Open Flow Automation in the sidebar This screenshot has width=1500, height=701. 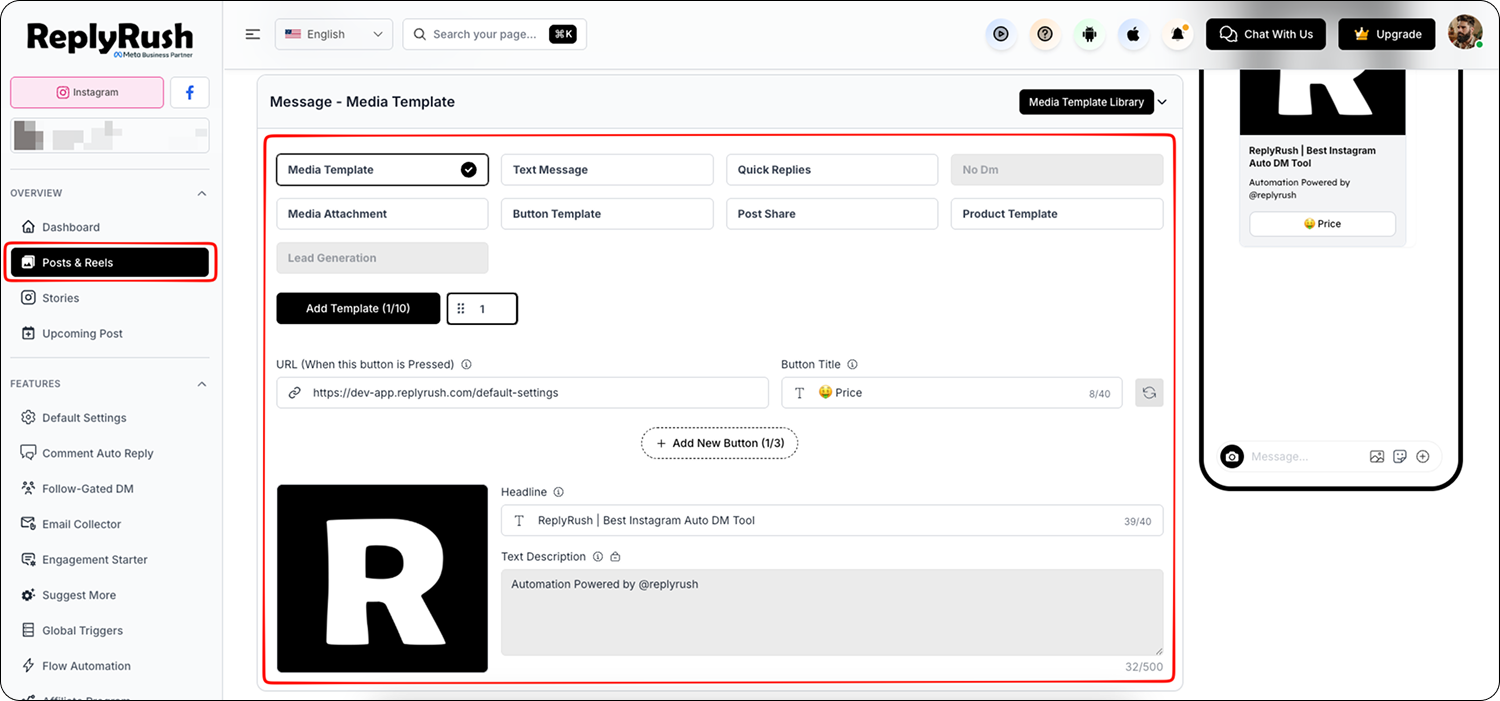point(110,666)
